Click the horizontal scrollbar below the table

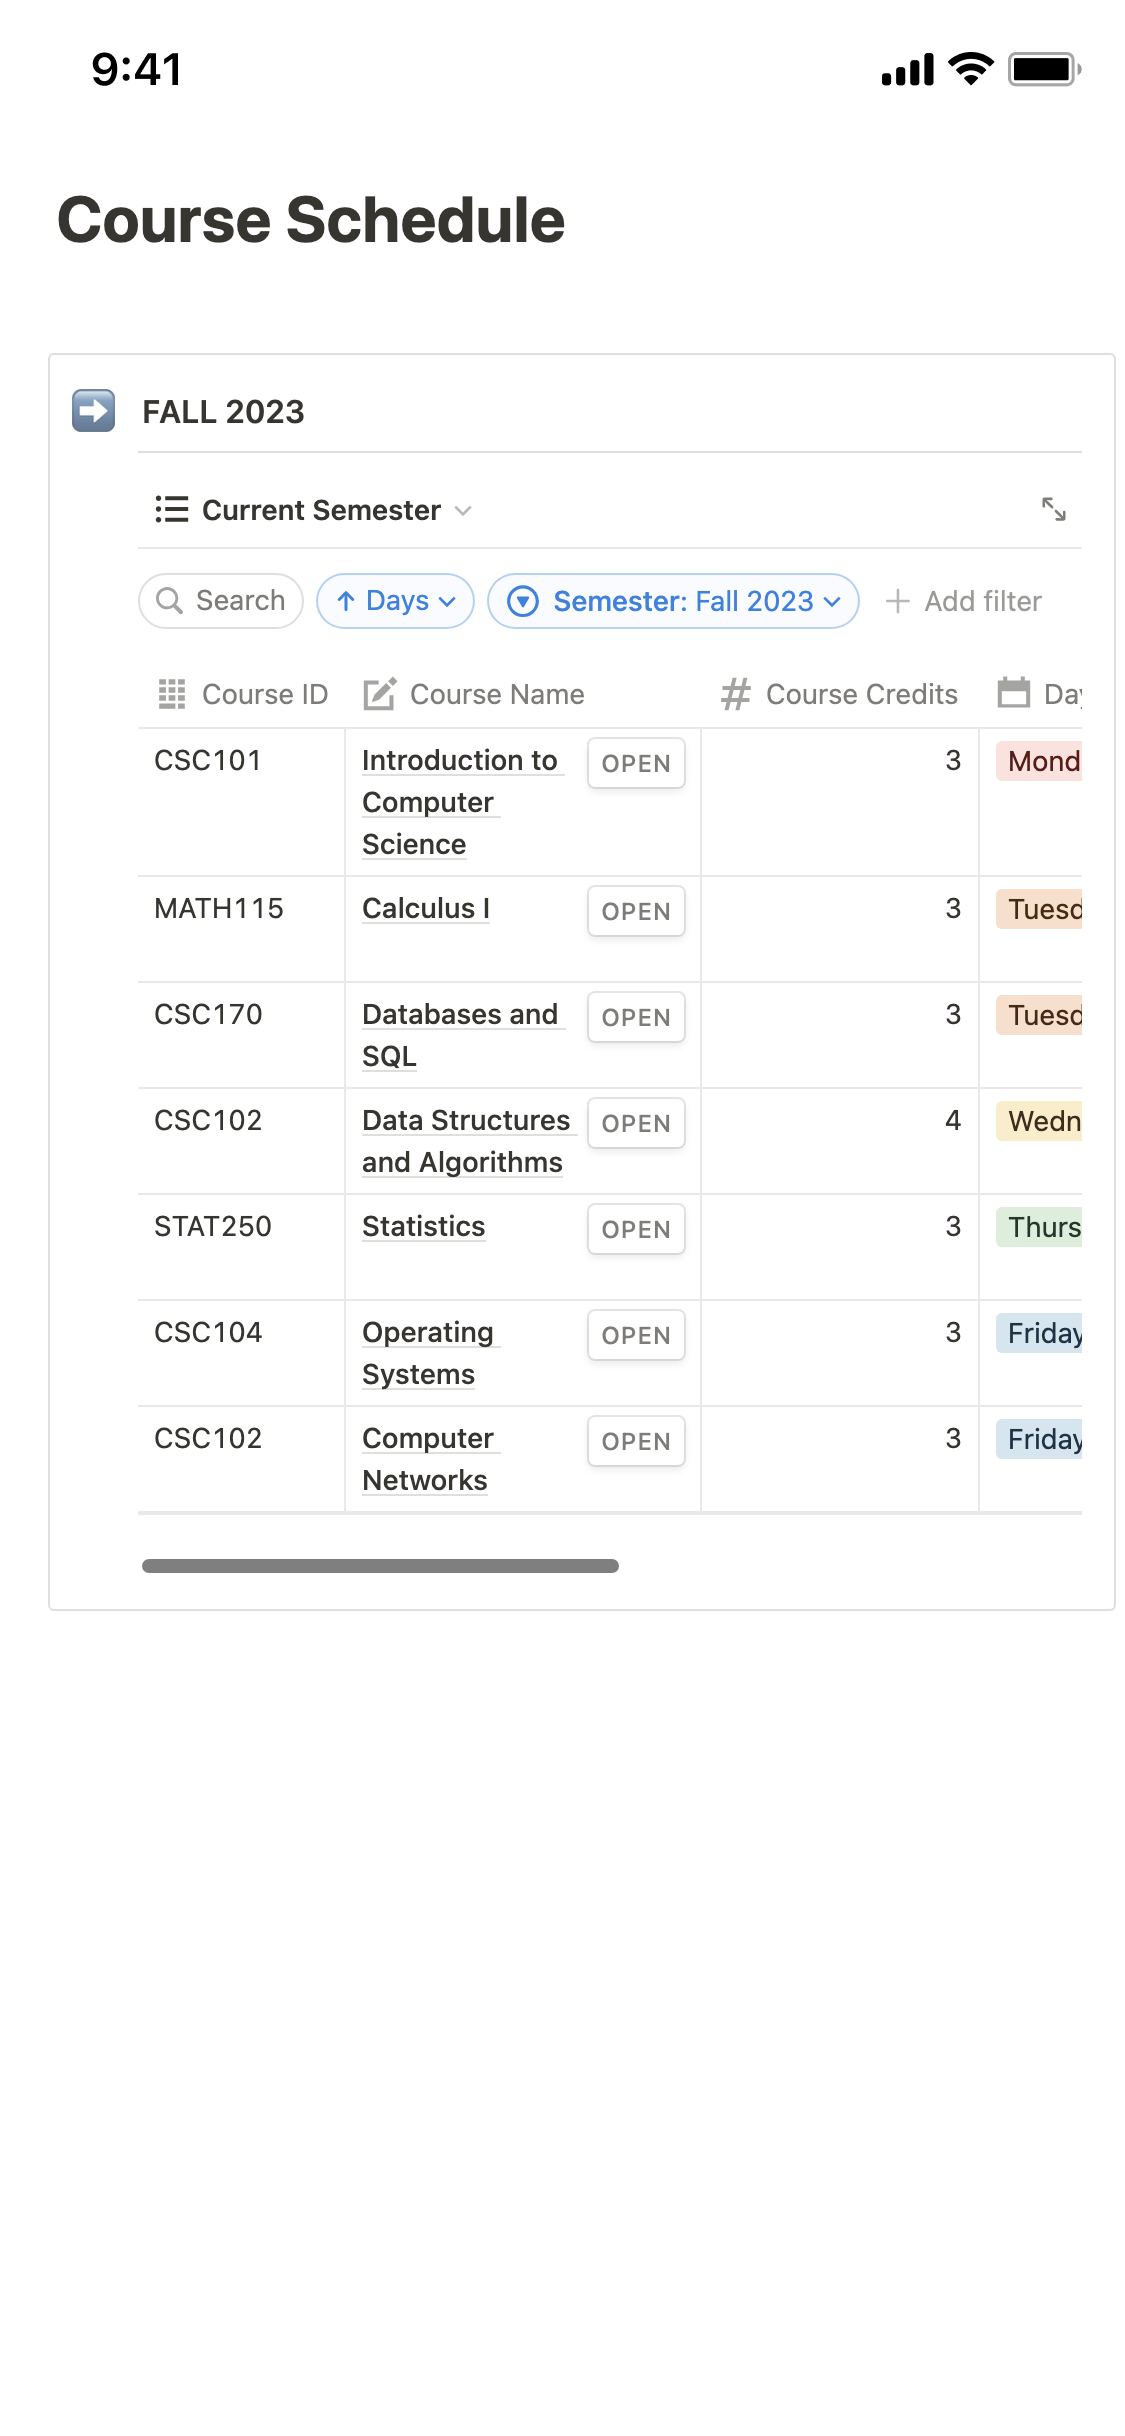coord(380,1566)
